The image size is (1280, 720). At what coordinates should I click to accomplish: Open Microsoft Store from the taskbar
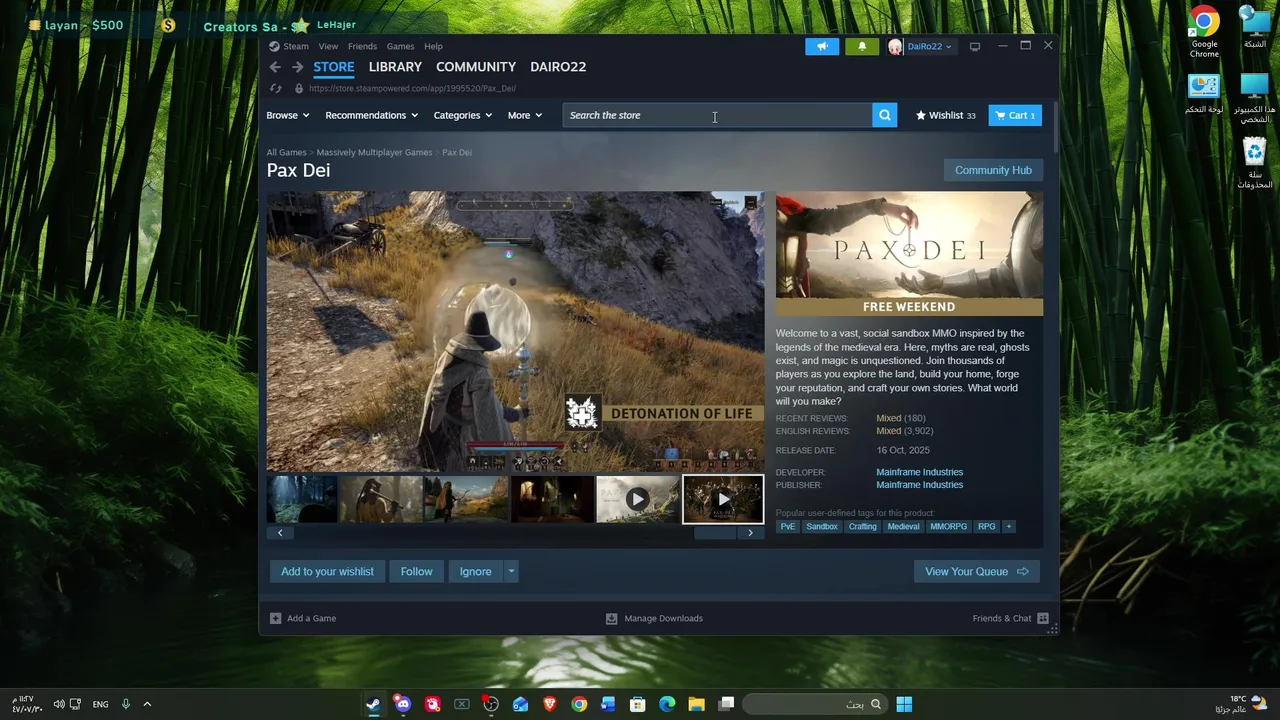click(x=637, y=704)
